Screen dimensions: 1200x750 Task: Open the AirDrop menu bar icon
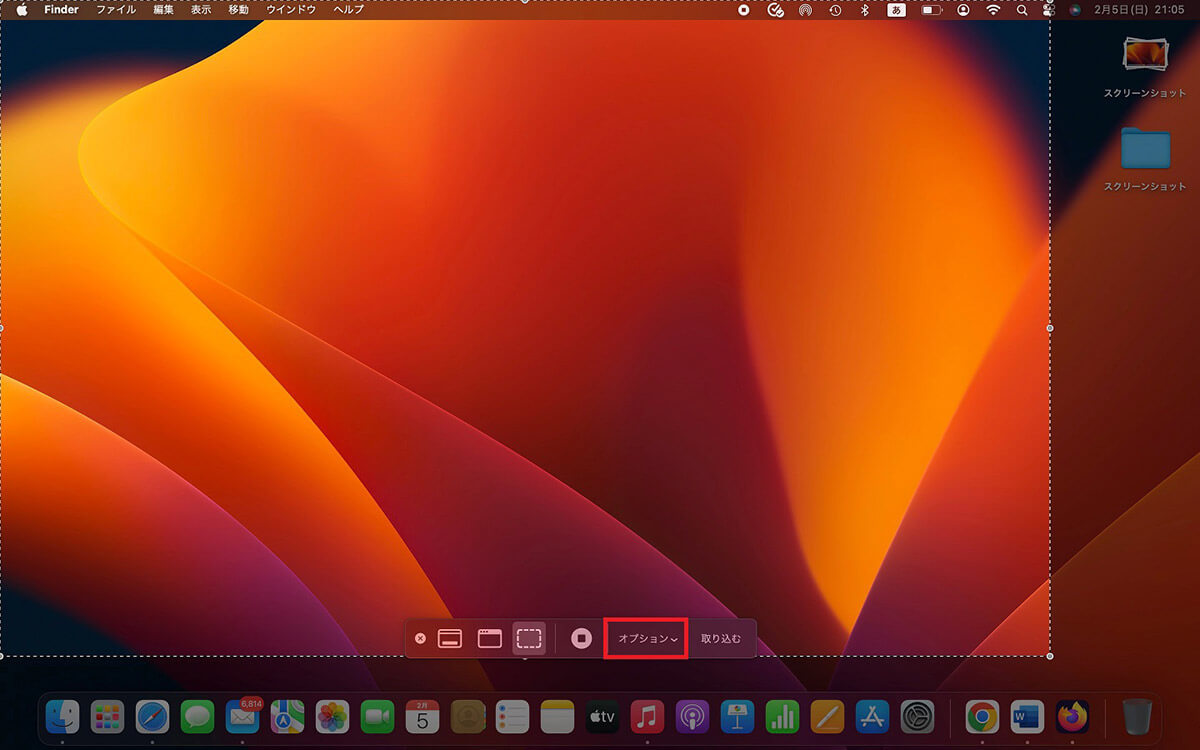(x=805, y=10)
